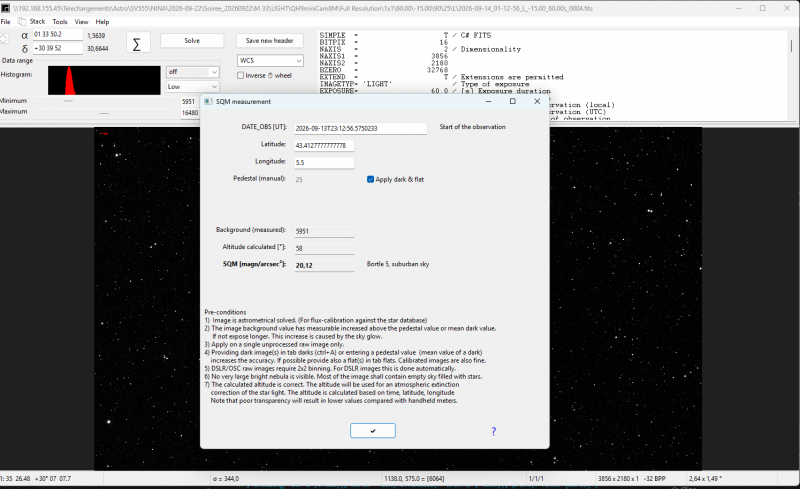Open the View menu
The height and width of the screenshot is (489, 800).
click(82, 21)
